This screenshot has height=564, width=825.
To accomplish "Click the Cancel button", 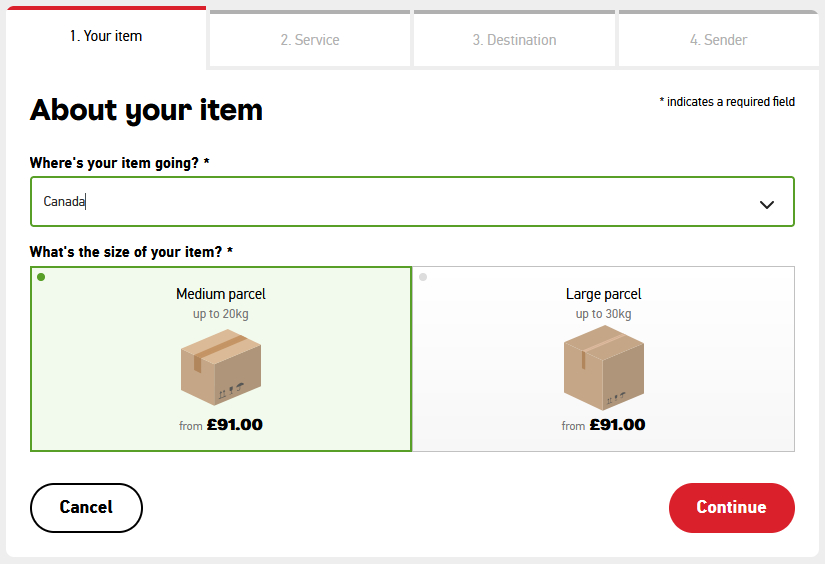I will pyautogui.click(x=86, y=507).
